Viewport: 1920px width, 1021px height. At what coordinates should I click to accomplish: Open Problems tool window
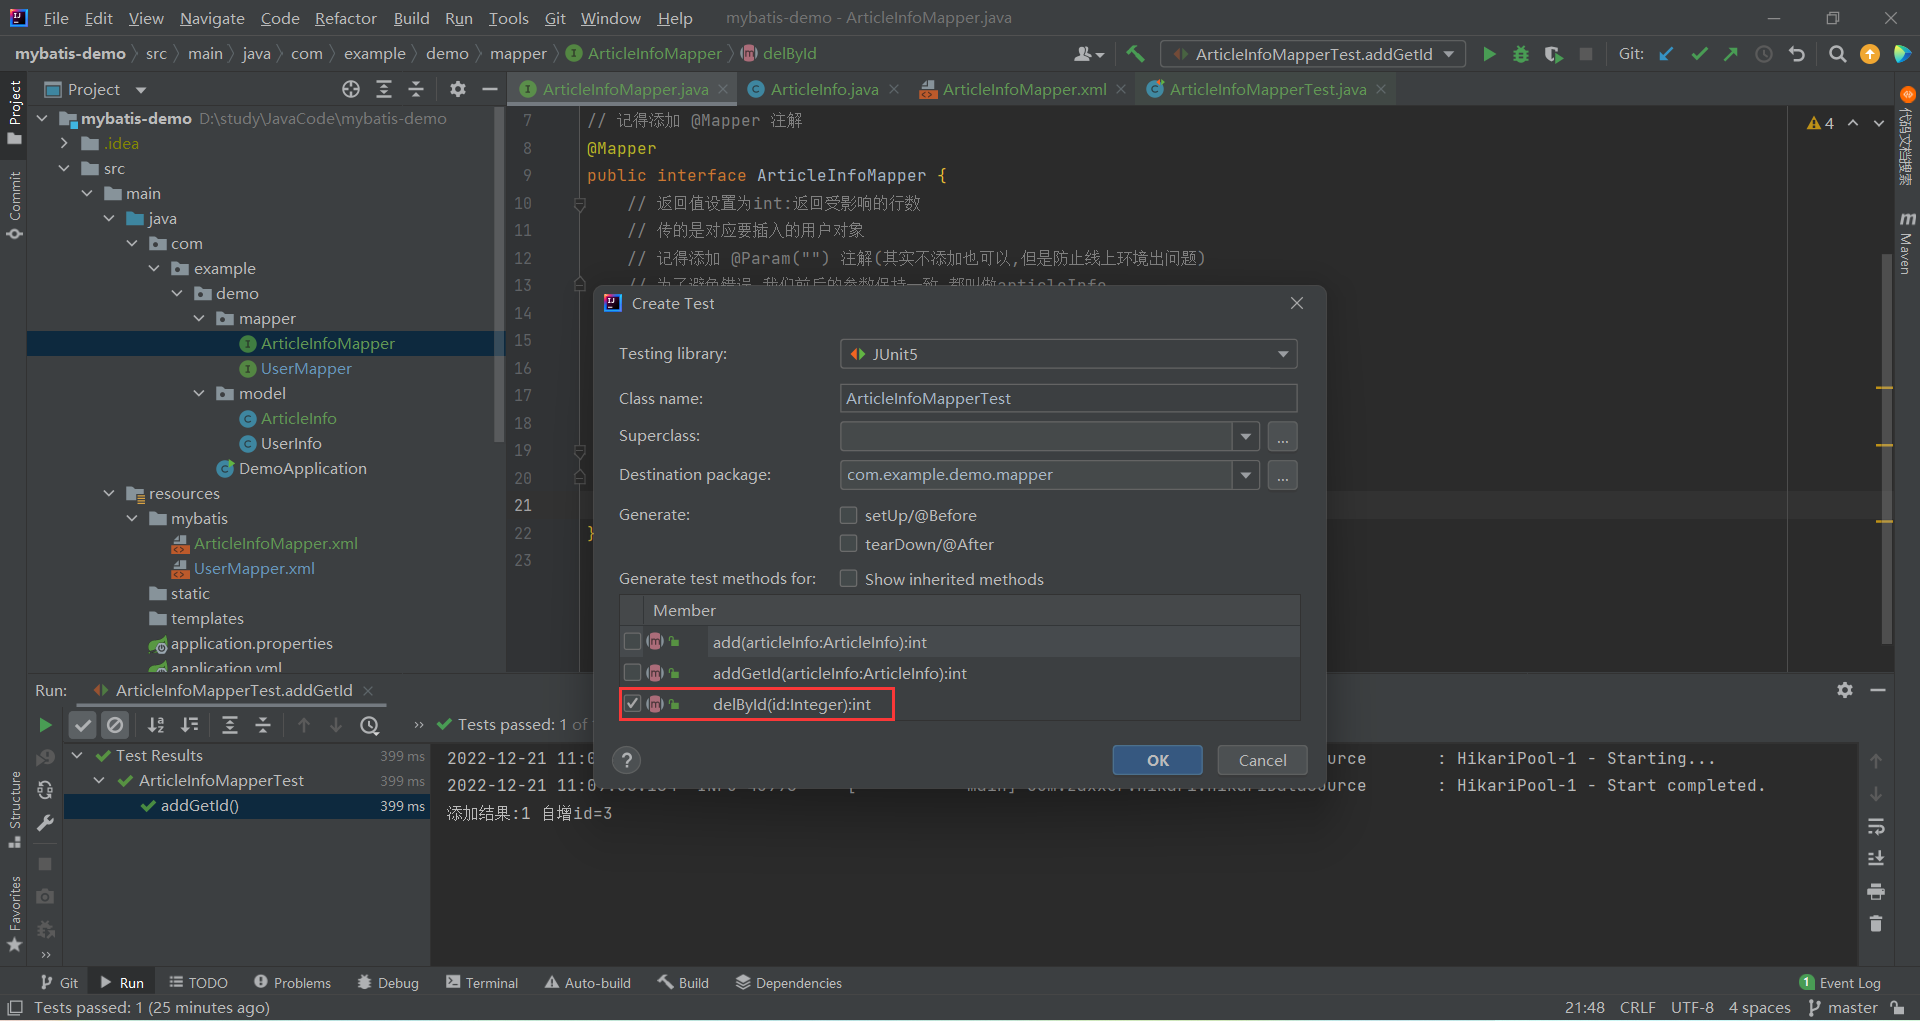click(x=292, y=983)
